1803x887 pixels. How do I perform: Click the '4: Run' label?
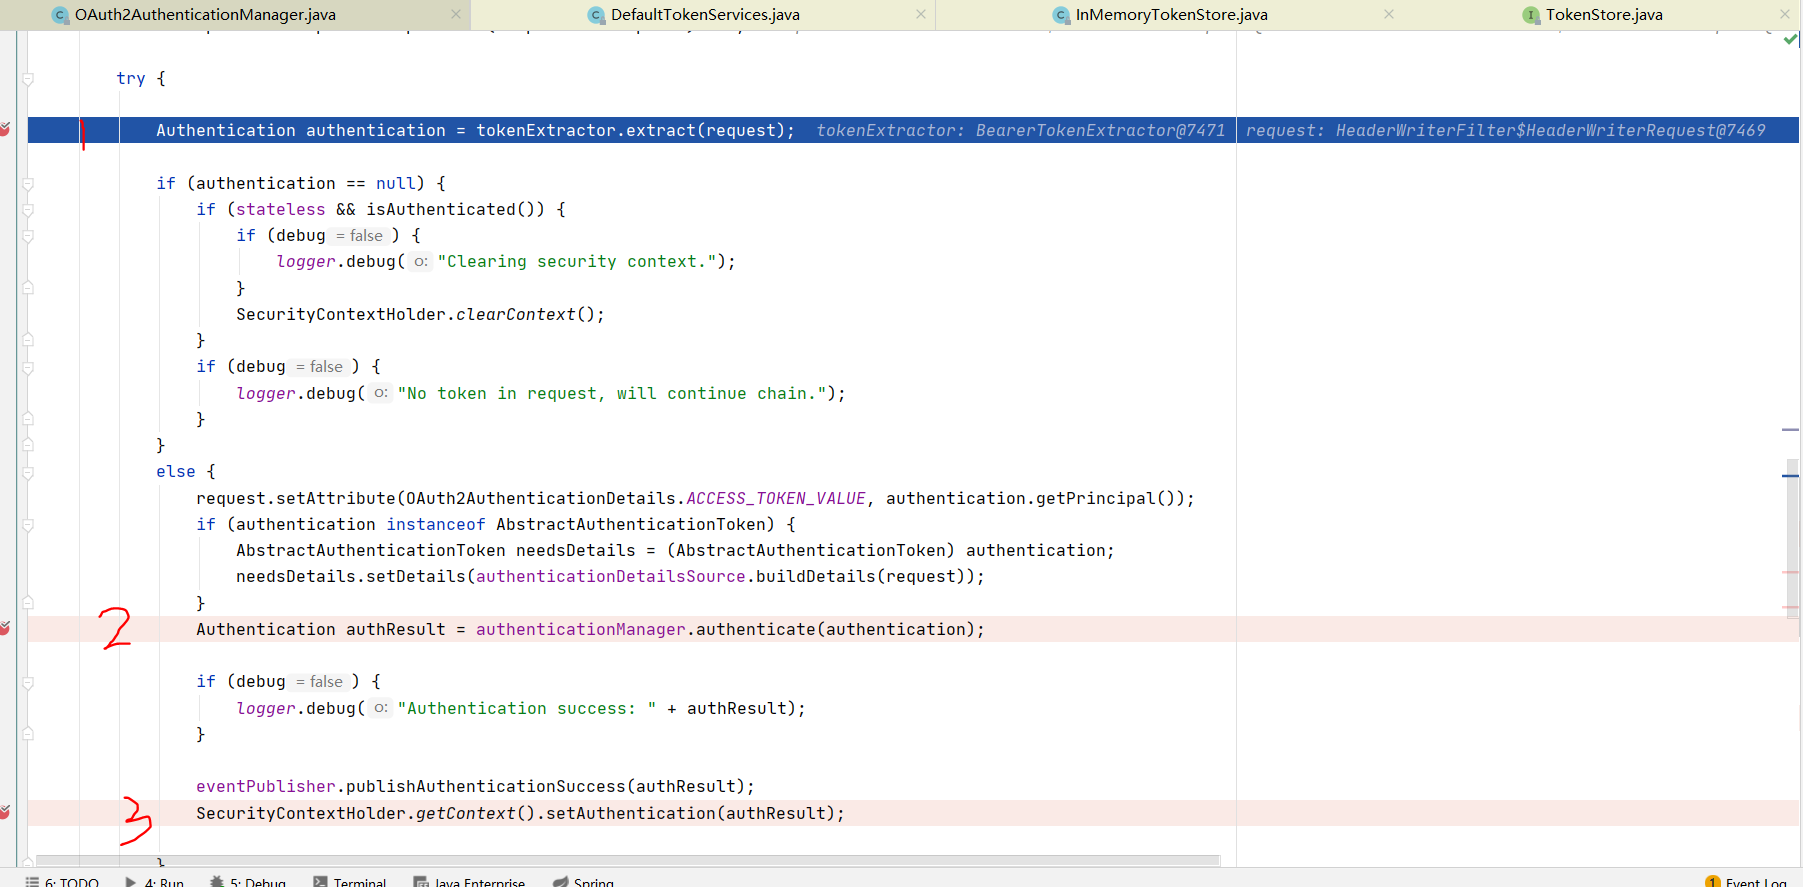(x=164, y=882)
